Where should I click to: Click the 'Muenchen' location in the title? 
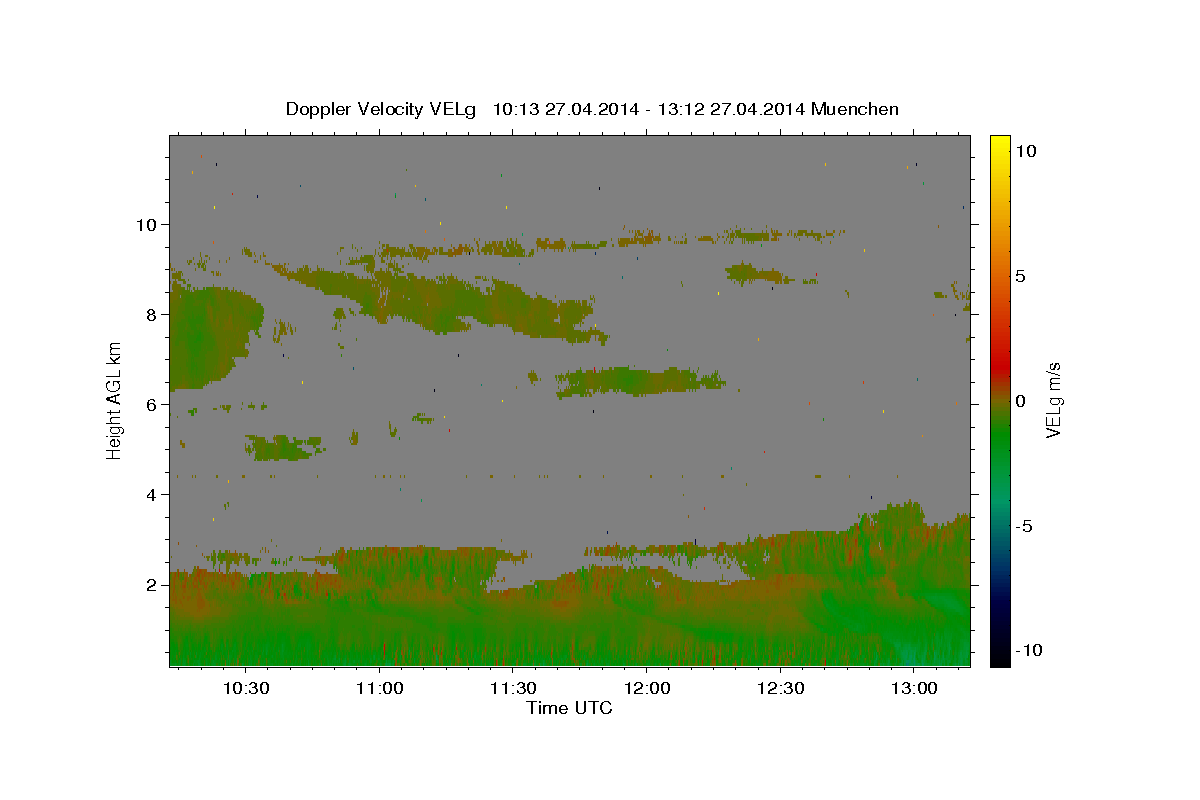[x=856, y=109]
